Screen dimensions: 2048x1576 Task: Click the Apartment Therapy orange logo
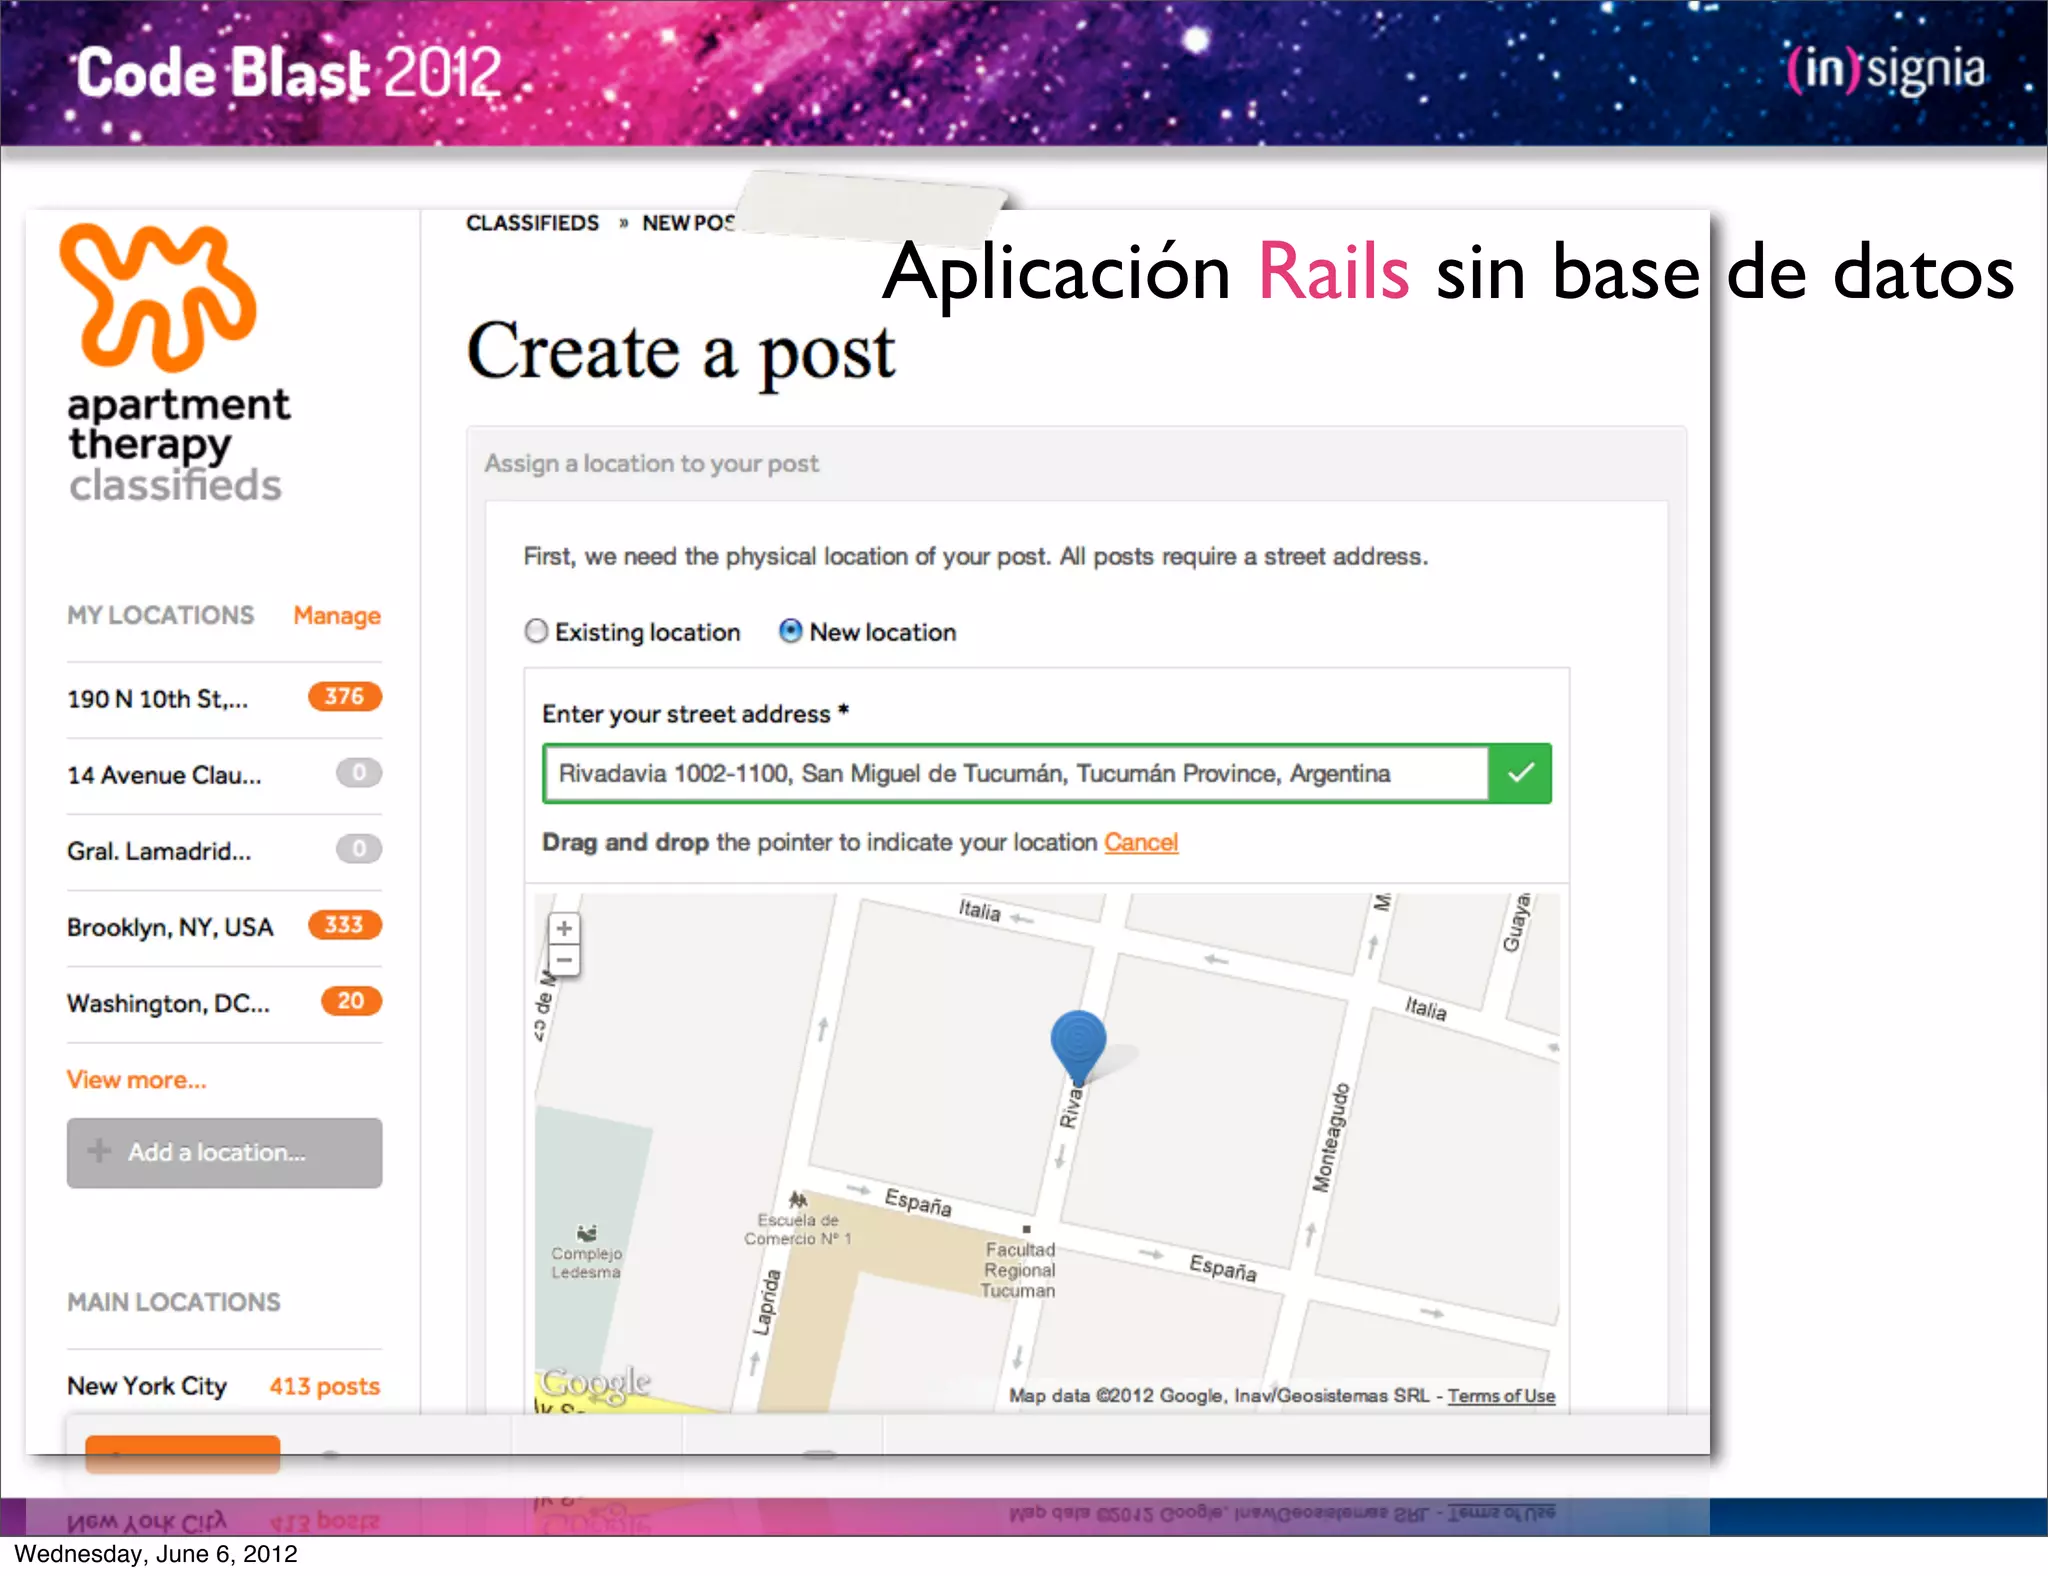(x=158, y=296)
